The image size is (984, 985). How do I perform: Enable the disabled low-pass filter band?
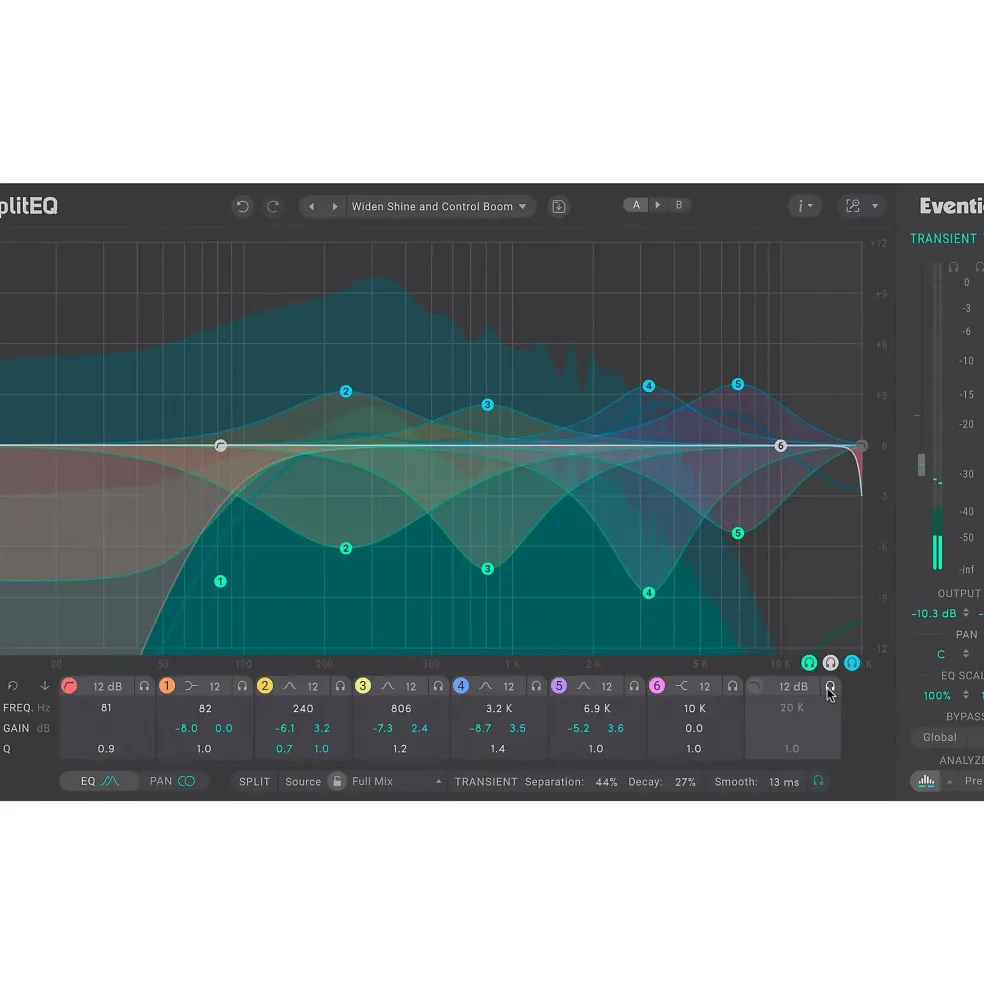pyautogui.click(x=755, y=686)
